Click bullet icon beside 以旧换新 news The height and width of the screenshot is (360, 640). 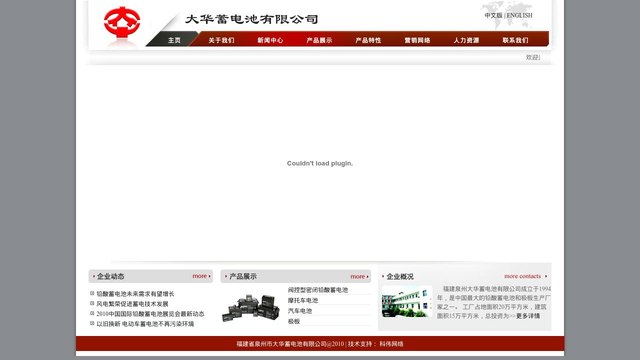pyautogui.click(x=92, y=323)
